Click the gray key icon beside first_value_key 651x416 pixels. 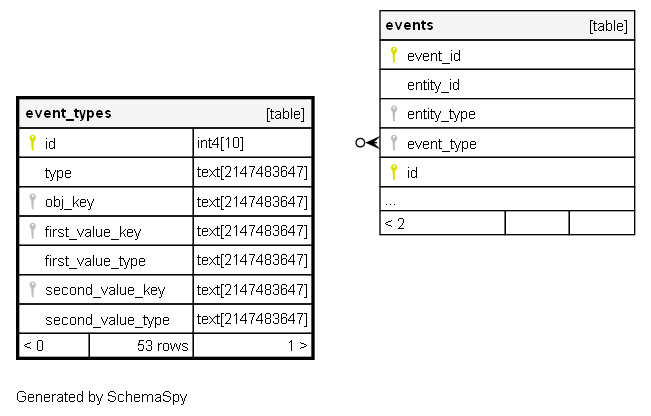click(x=32, y=231)
